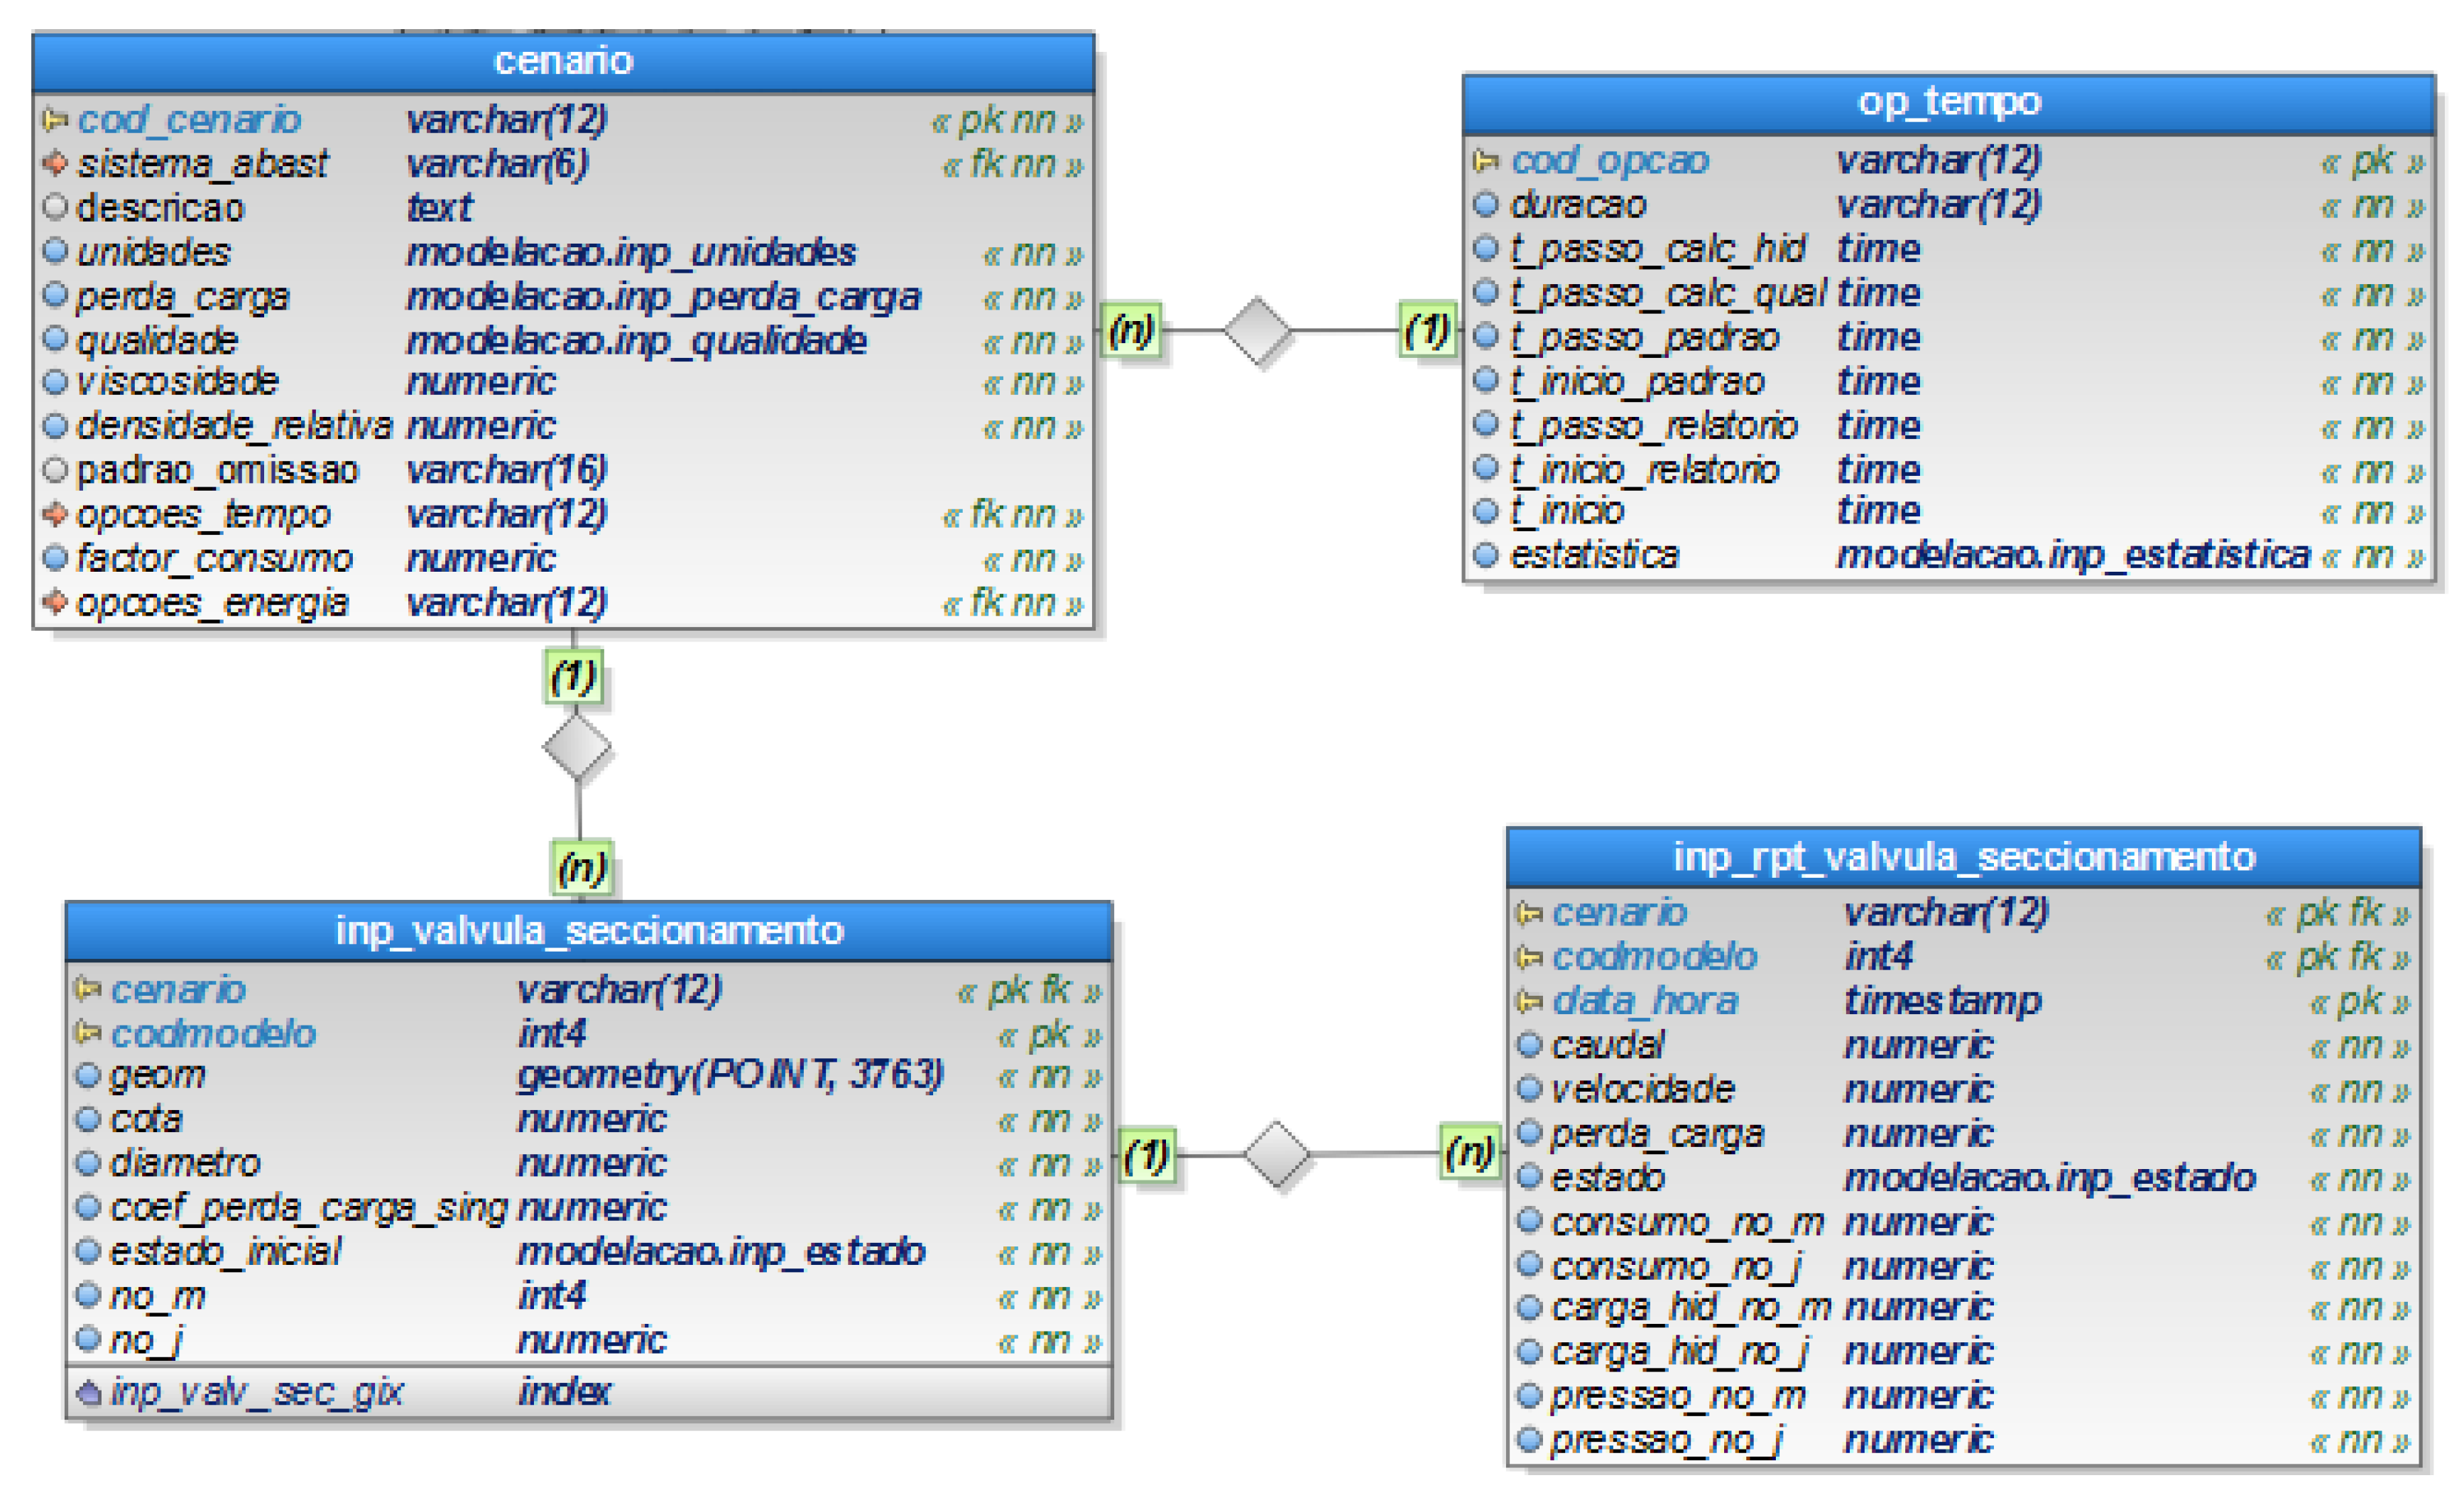Select the inp_valvula_seccionamento table header
Screen dimensions: 2464x1500
589,931
